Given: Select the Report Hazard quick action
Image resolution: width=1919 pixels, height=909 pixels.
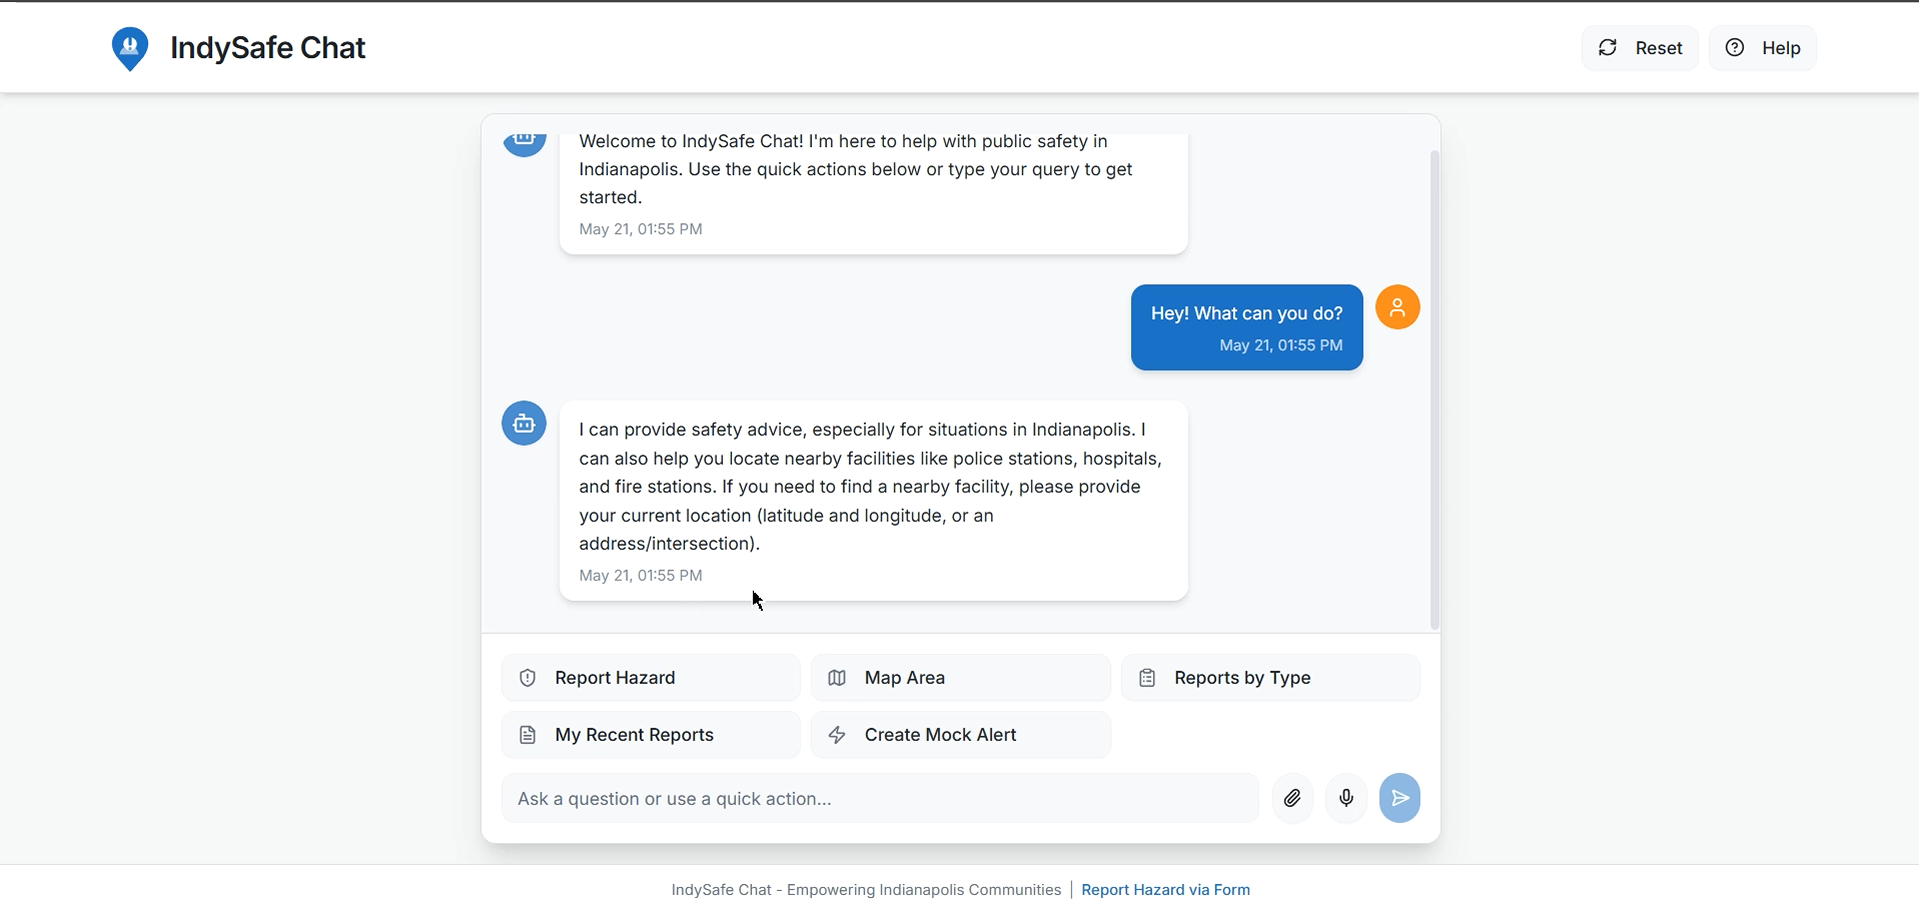Looking at the screenshot, I should coord(651,678).
